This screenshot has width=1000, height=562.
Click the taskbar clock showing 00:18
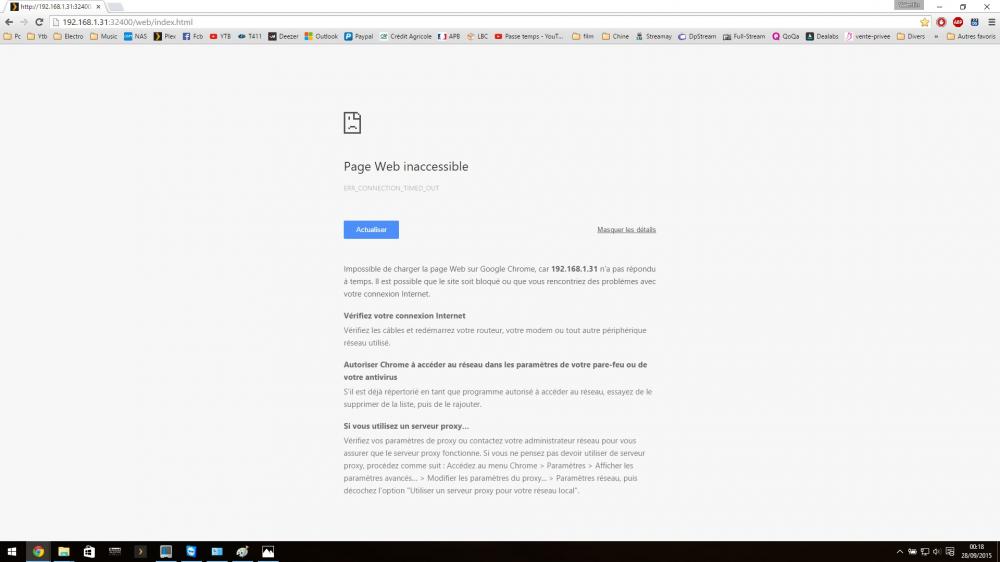(x=976, y=552)
